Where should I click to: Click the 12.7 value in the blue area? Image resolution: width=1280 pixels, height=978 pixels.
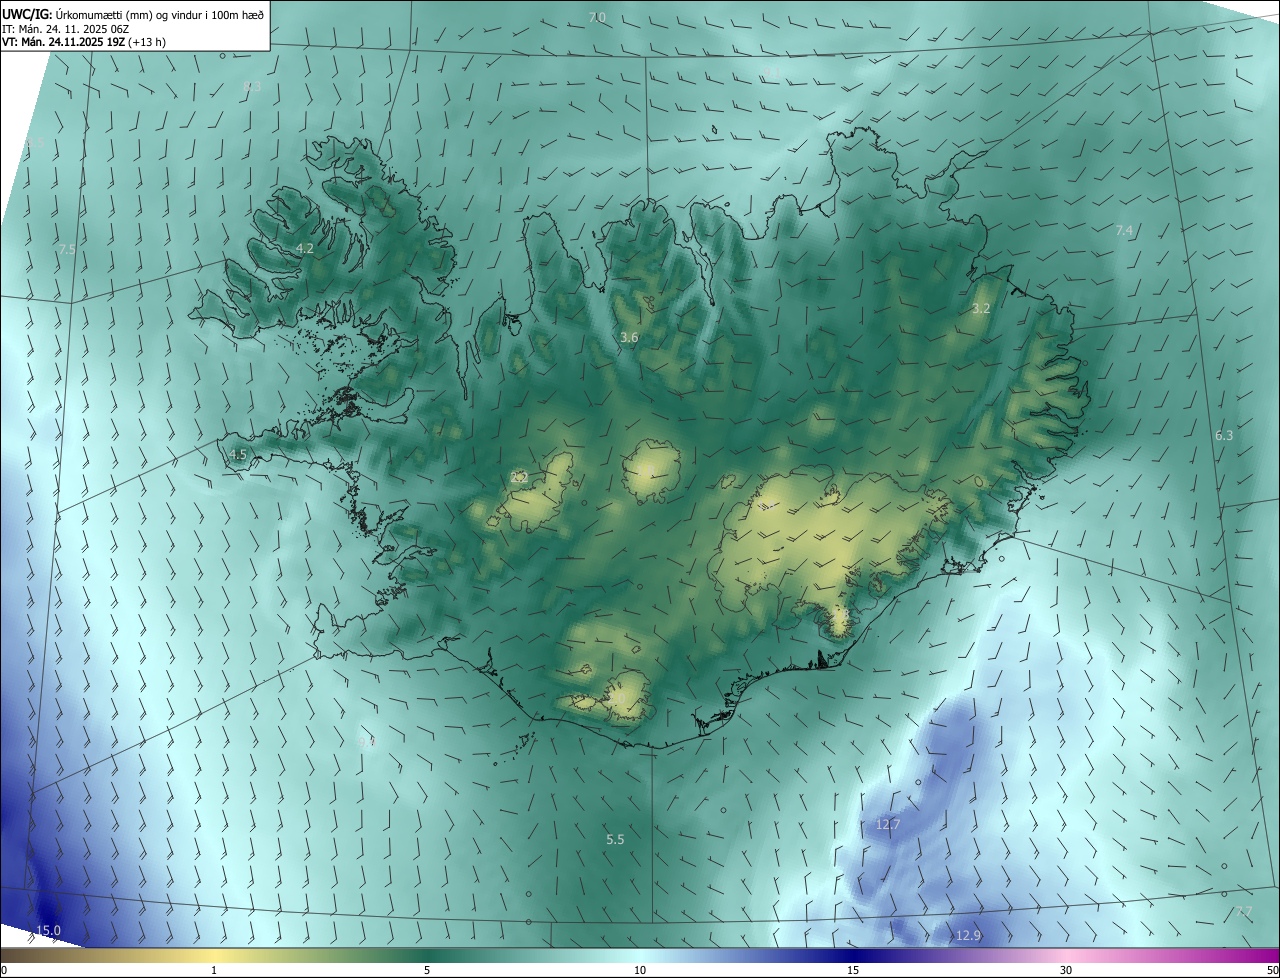click(x=888, y=825)
